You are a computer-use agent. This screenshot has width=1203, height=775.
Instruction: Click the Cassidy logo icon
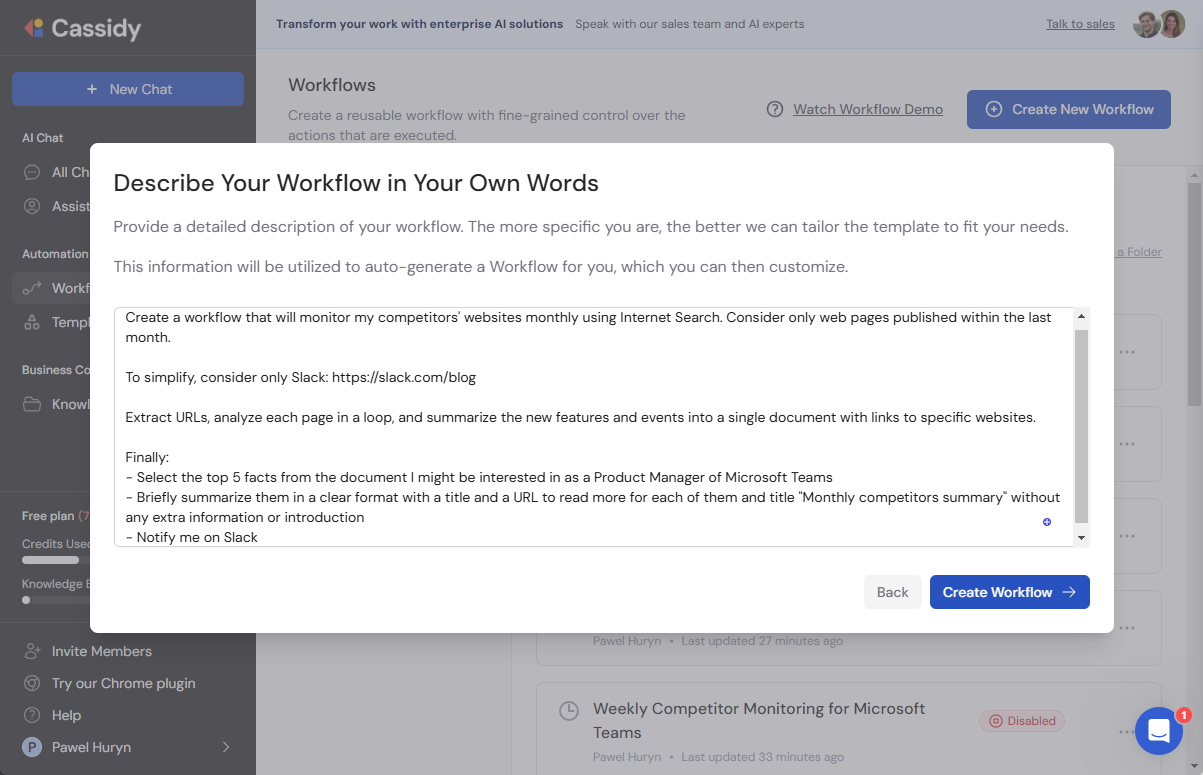click(34, 28)
